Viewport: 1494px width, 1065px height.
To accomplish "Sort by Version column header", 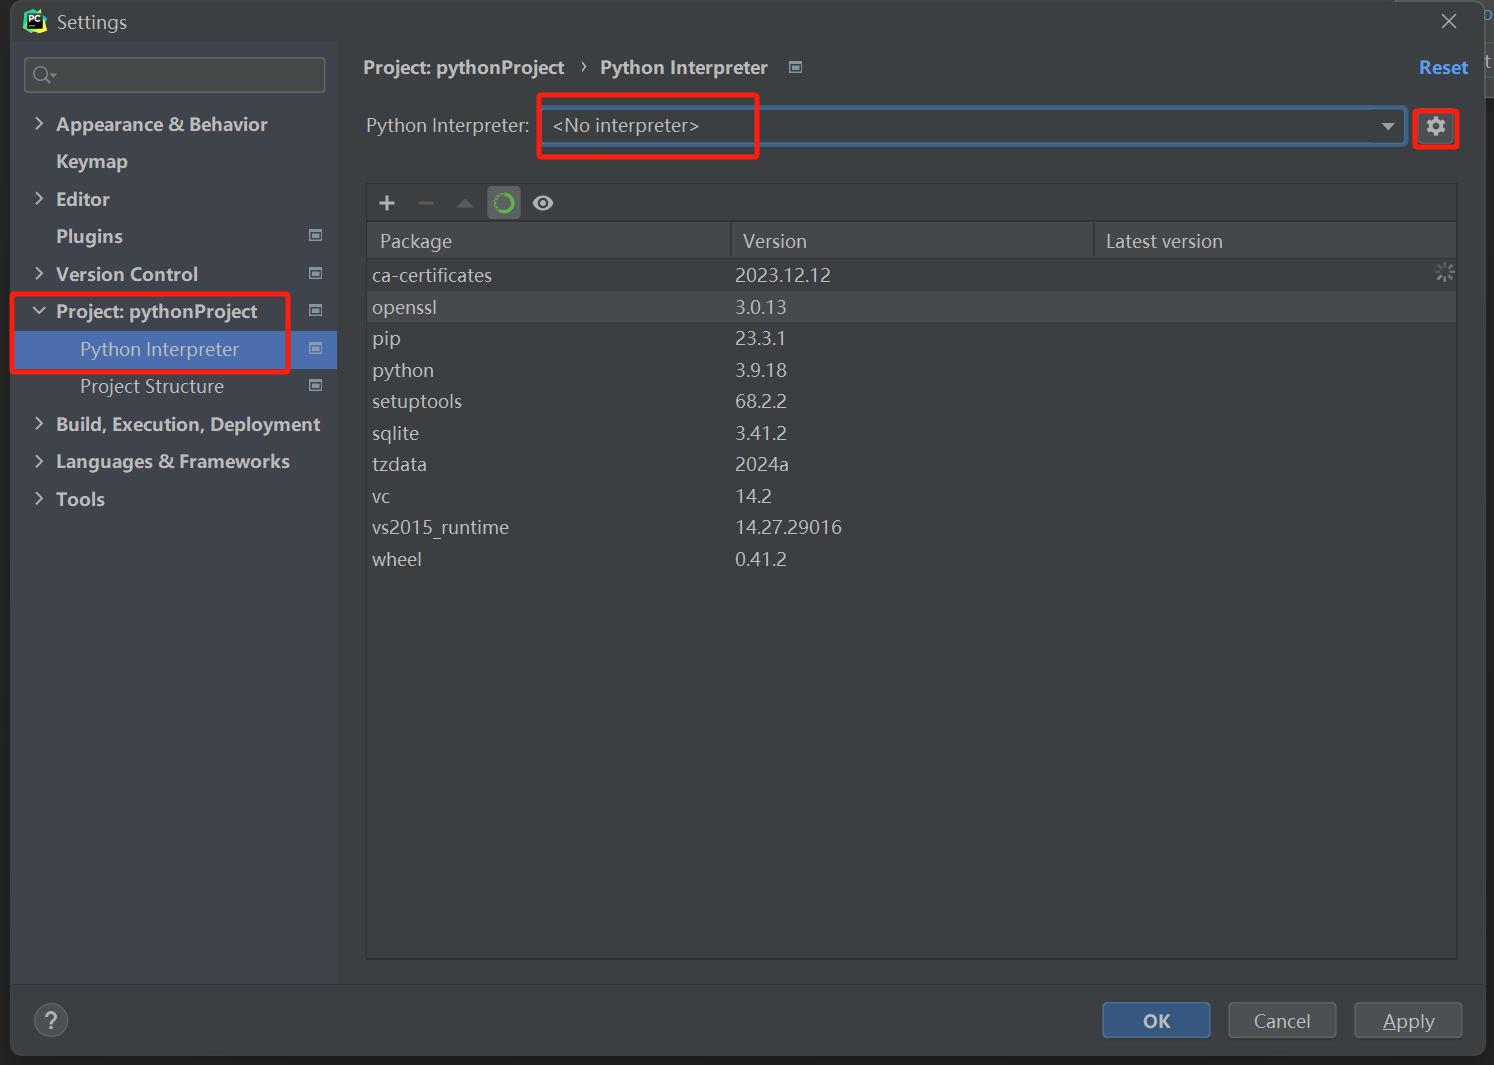I will click(x=912, y=241).
